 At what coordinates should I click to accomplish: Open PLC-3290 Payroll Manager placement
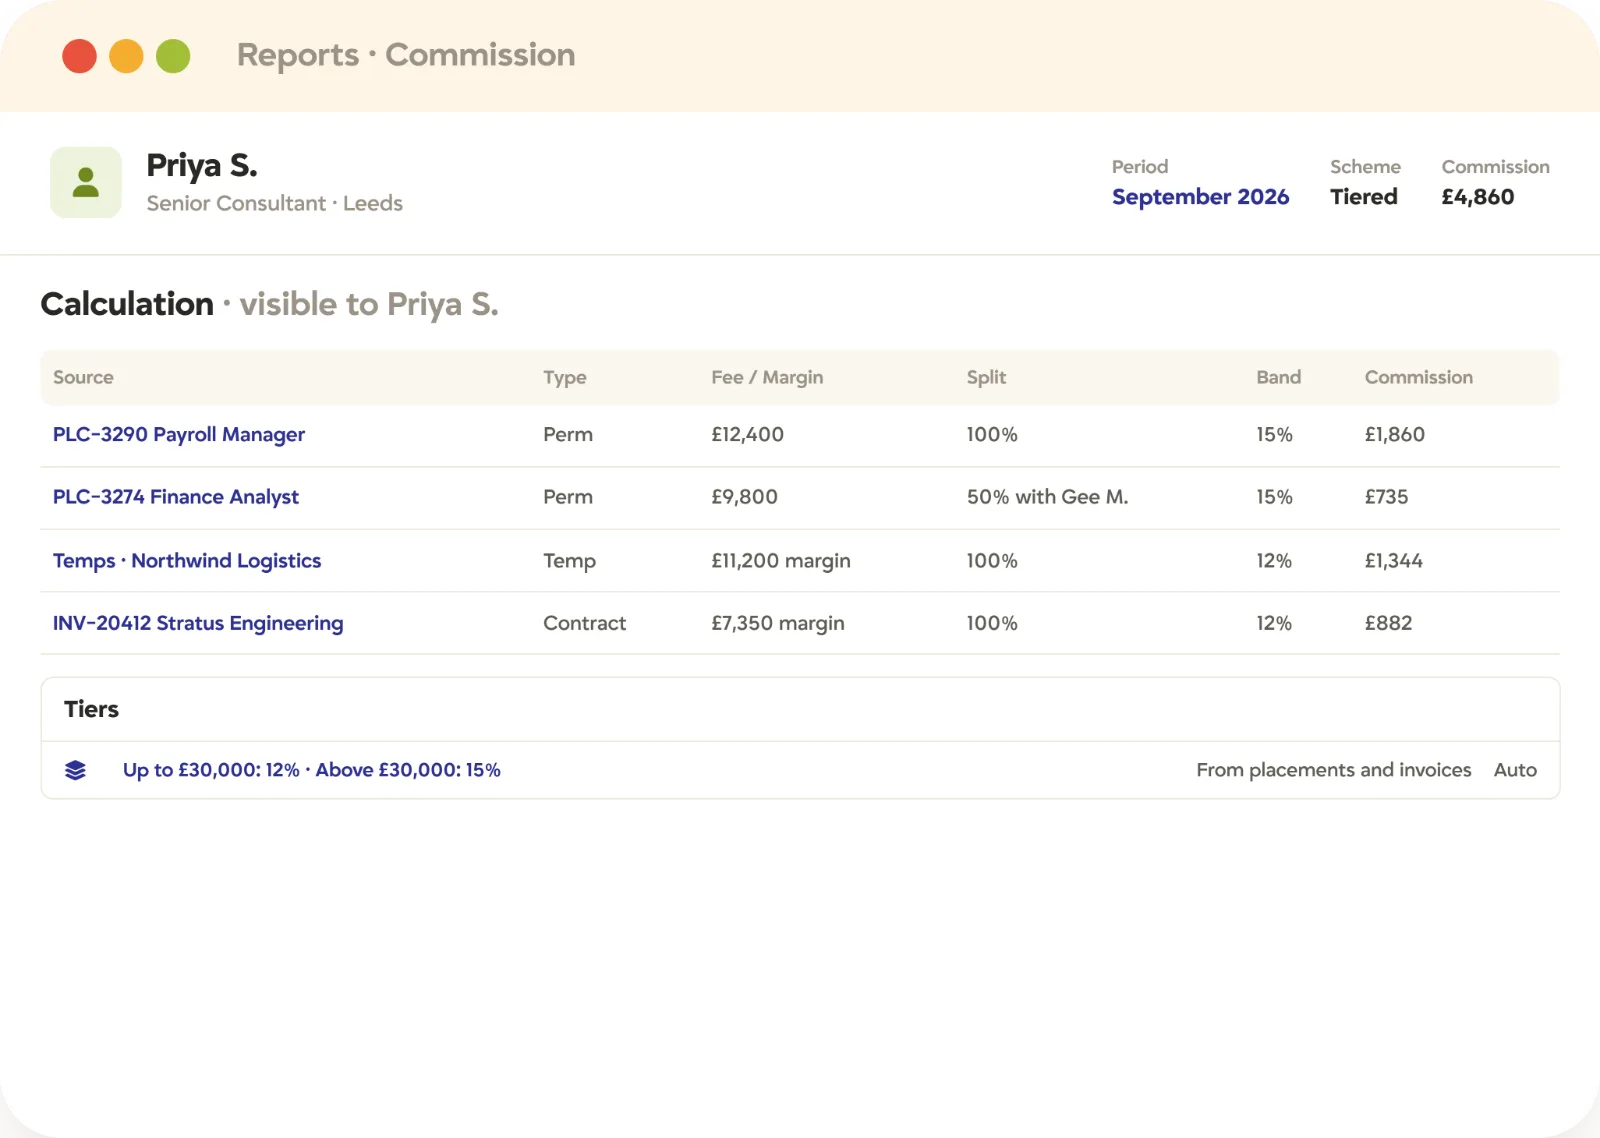tap(179, 434)
